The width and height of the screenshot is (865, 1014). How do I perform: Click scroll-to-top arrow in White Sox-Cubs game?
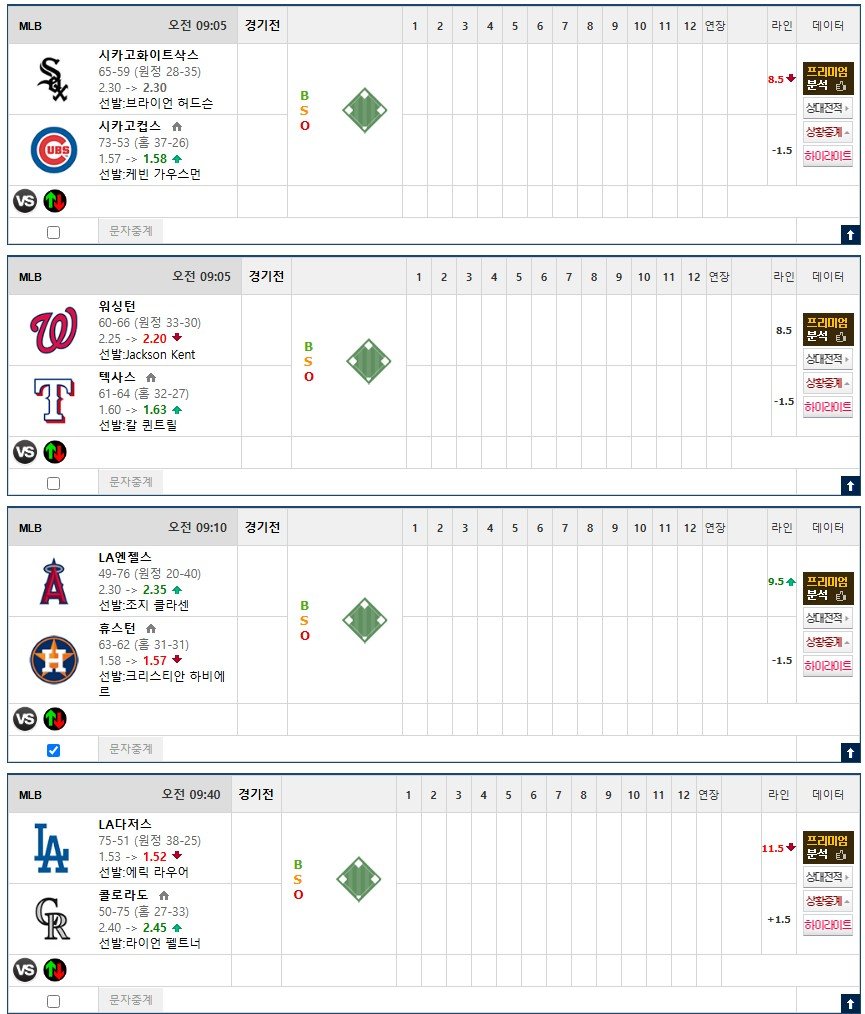tap(850, 235)
